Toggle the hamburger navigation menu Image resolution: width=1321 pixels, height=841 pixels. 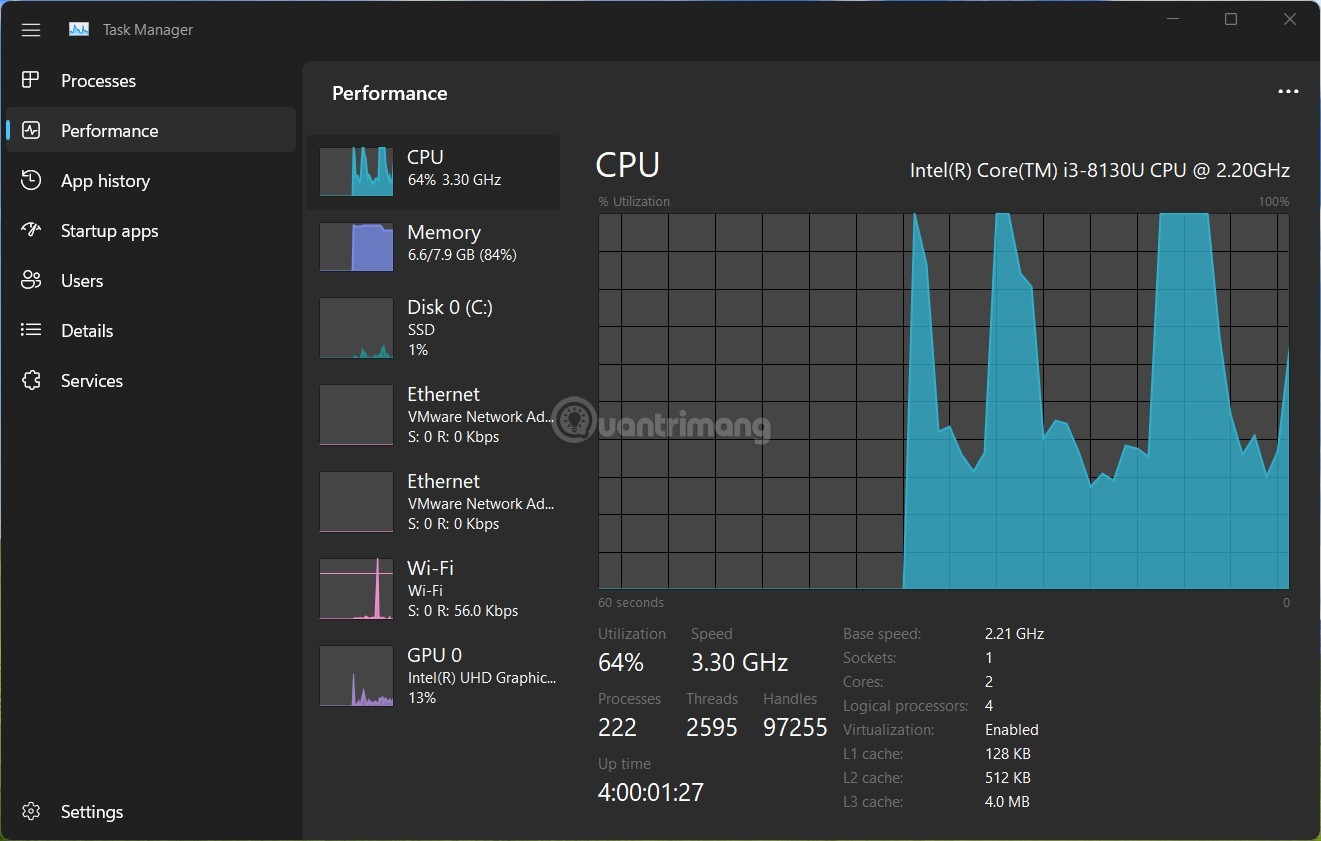[31, 30]
